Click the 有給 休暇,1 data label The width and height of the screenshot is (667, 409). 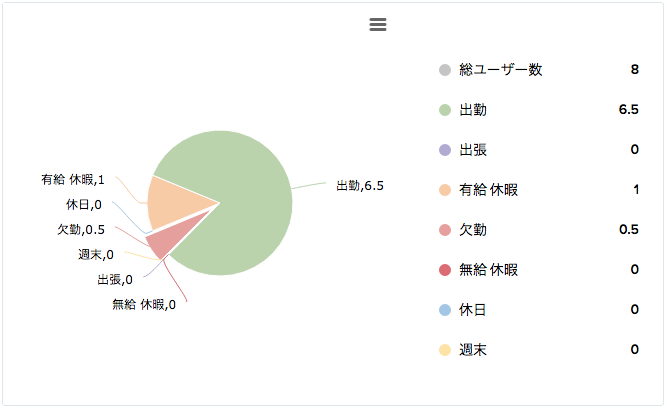pyautogui.click(x=73, y=180)
